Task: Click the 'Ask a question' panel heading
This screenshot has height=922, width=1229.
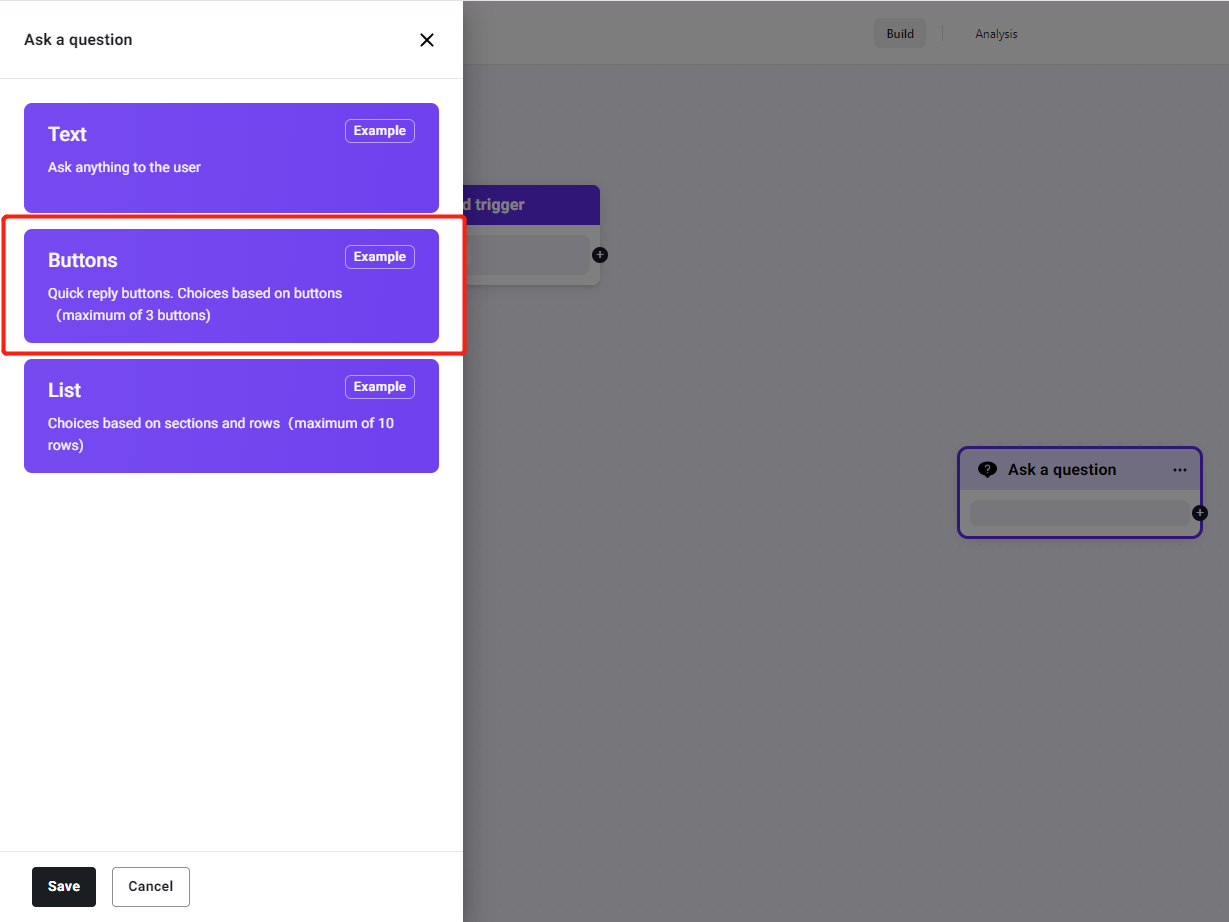Action: pos(78,40)
